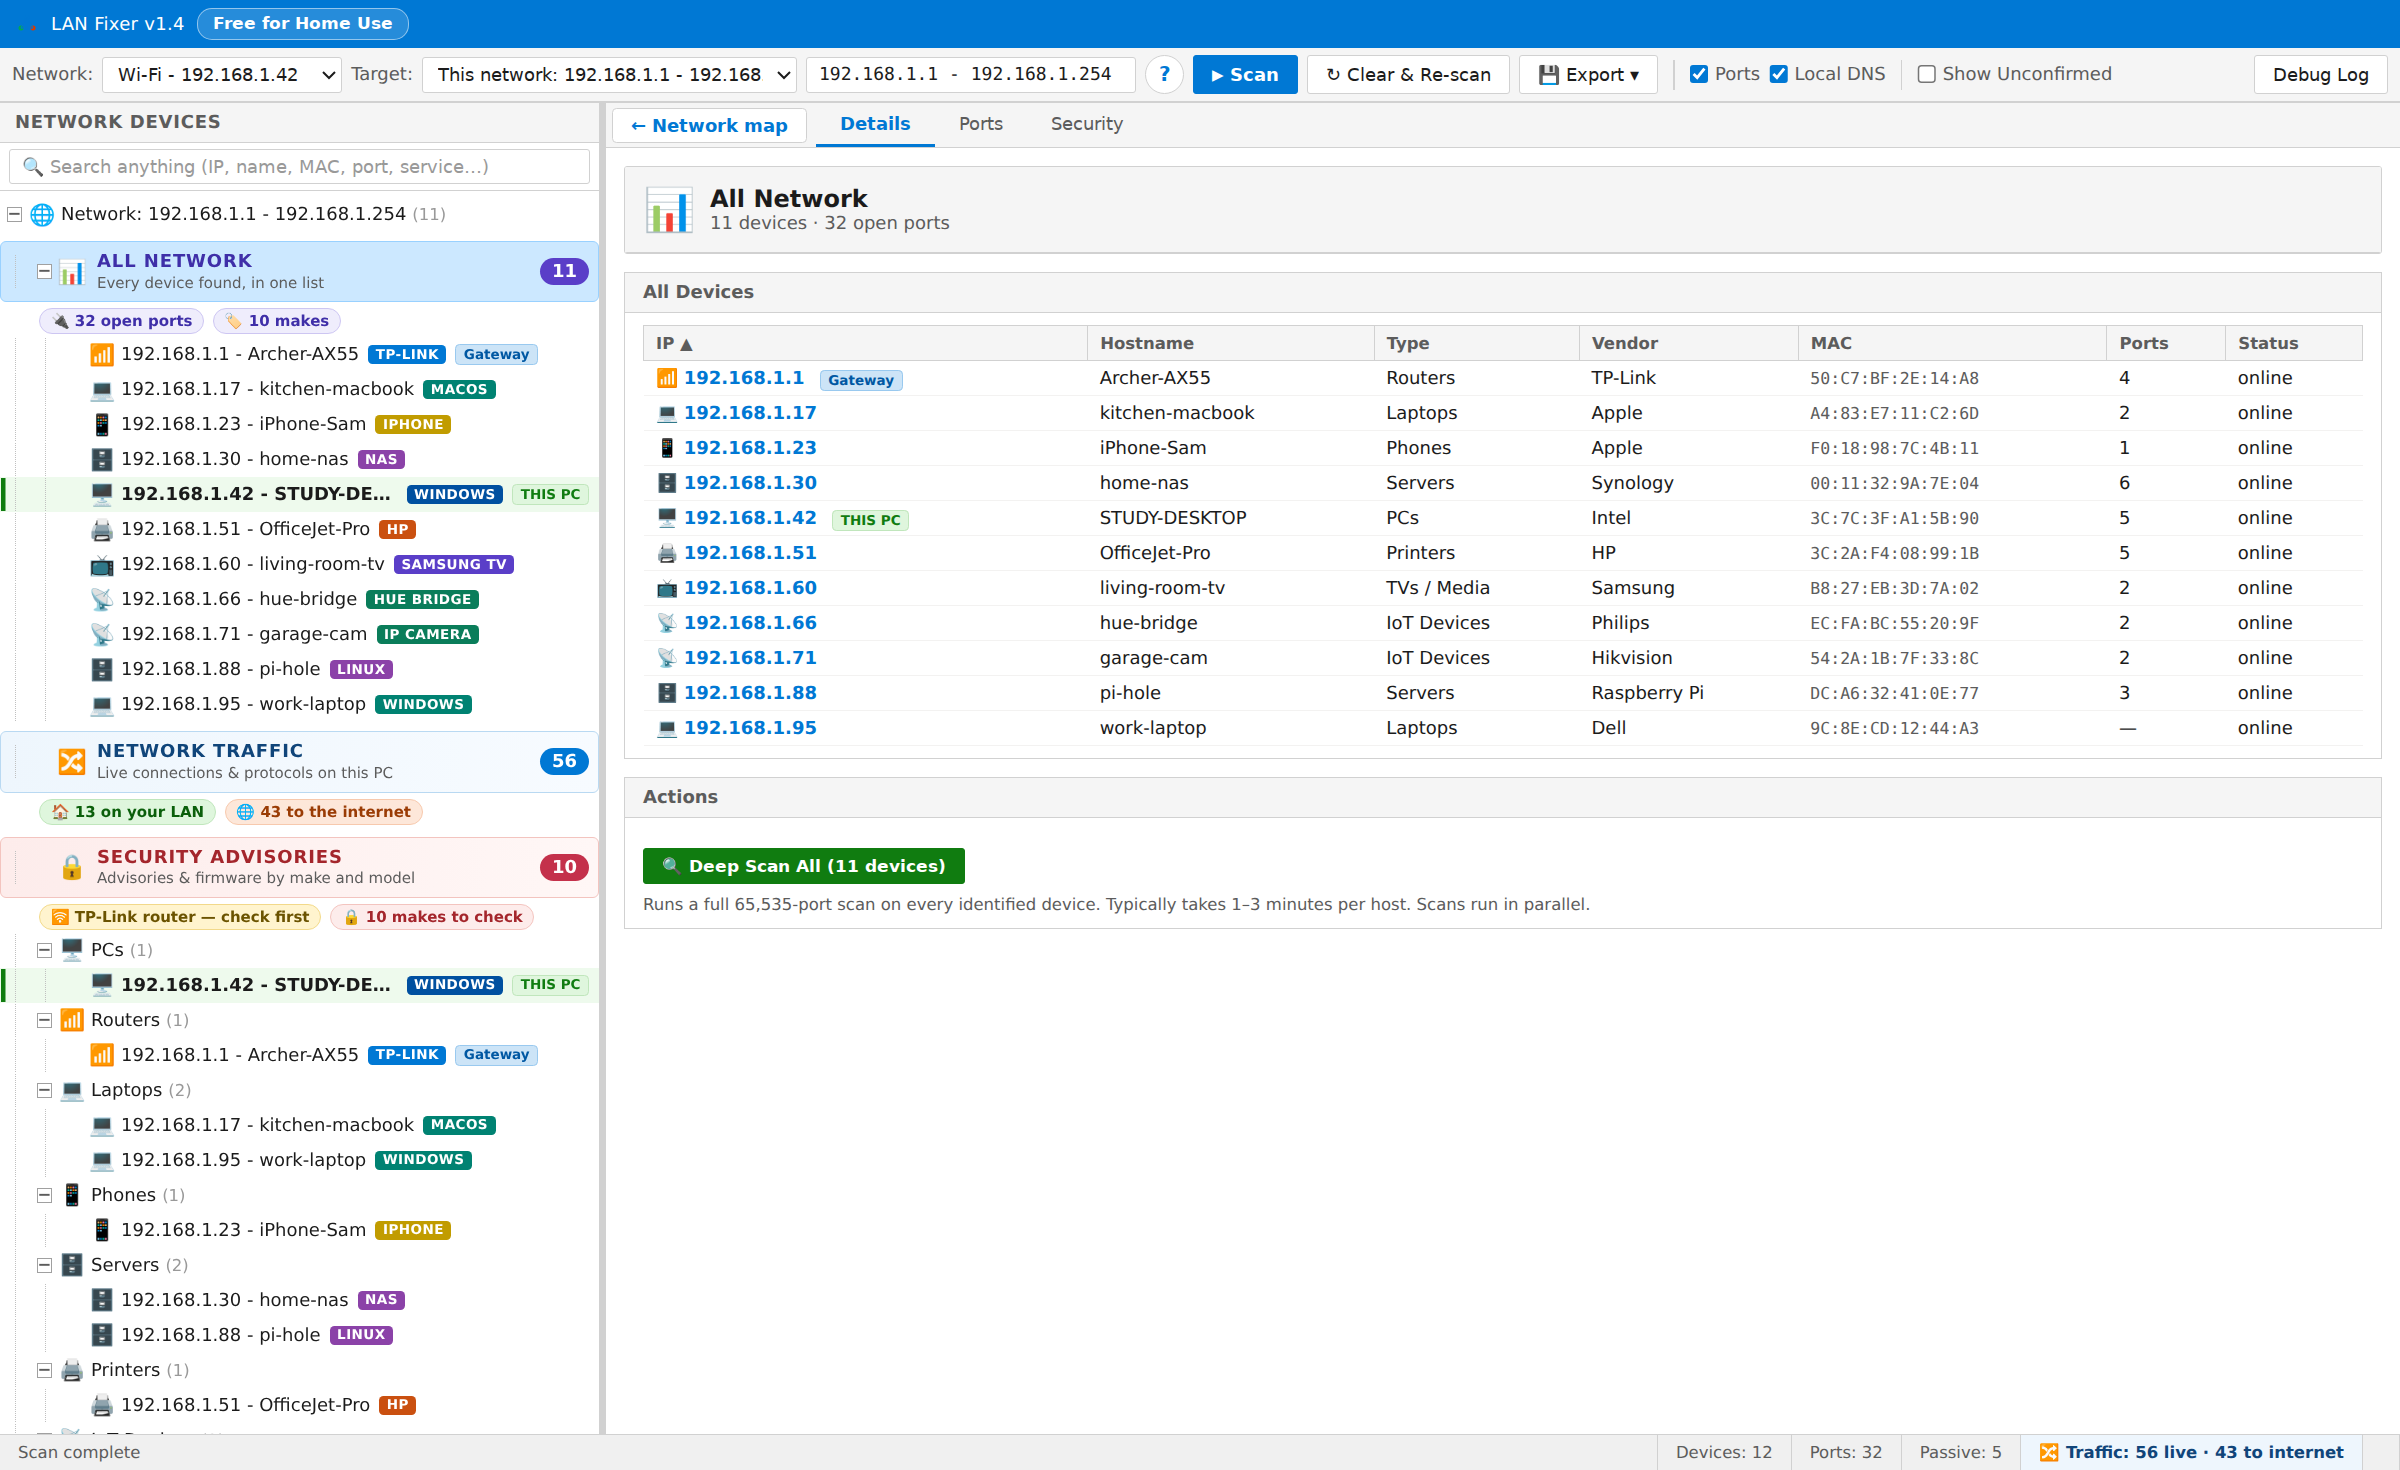The image size is (2400, 1470).
Task: Click desktop icon beside 192.168.1.42 in table
Action: click(667, 518)
